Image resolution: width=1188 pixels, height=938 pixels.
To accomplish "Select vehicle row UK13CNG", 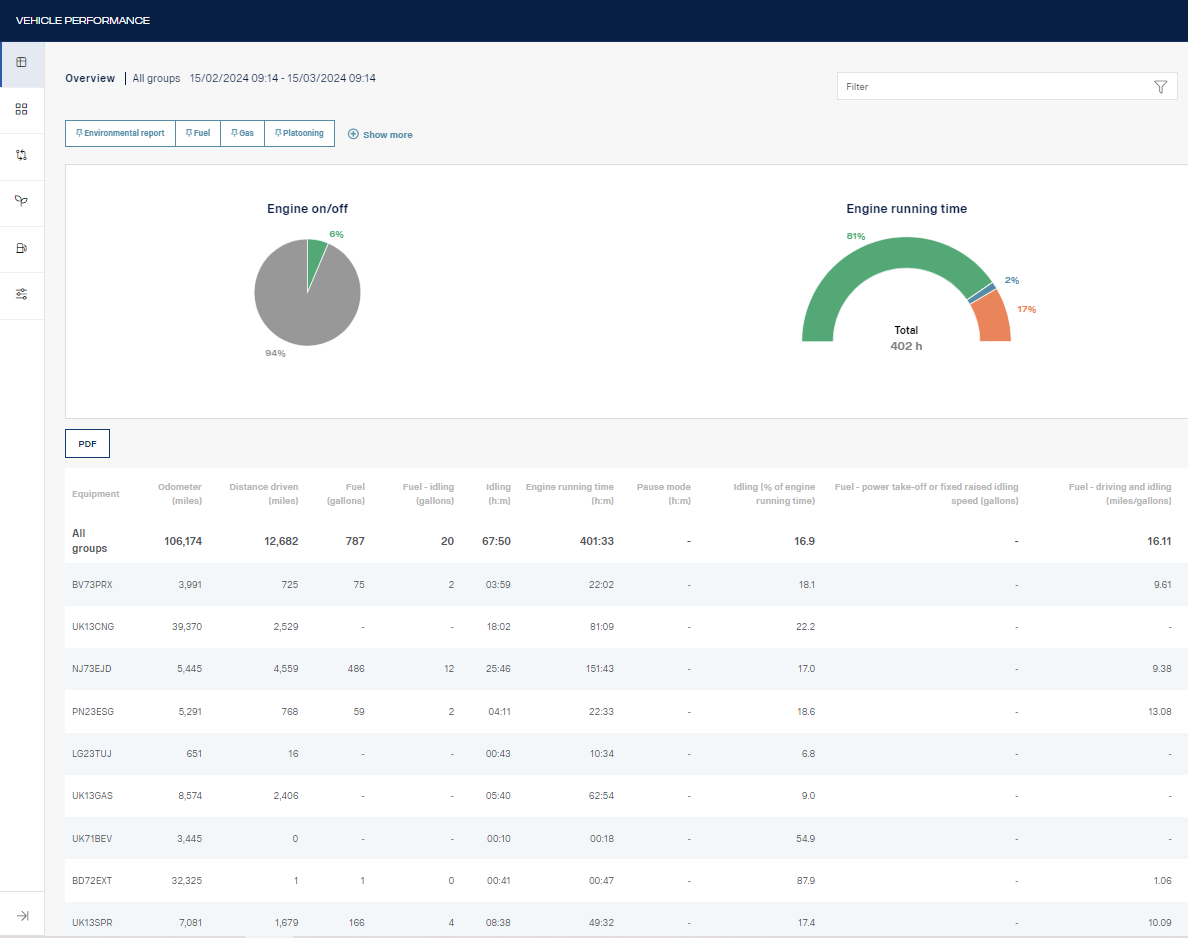I will (x=626, y=627).
